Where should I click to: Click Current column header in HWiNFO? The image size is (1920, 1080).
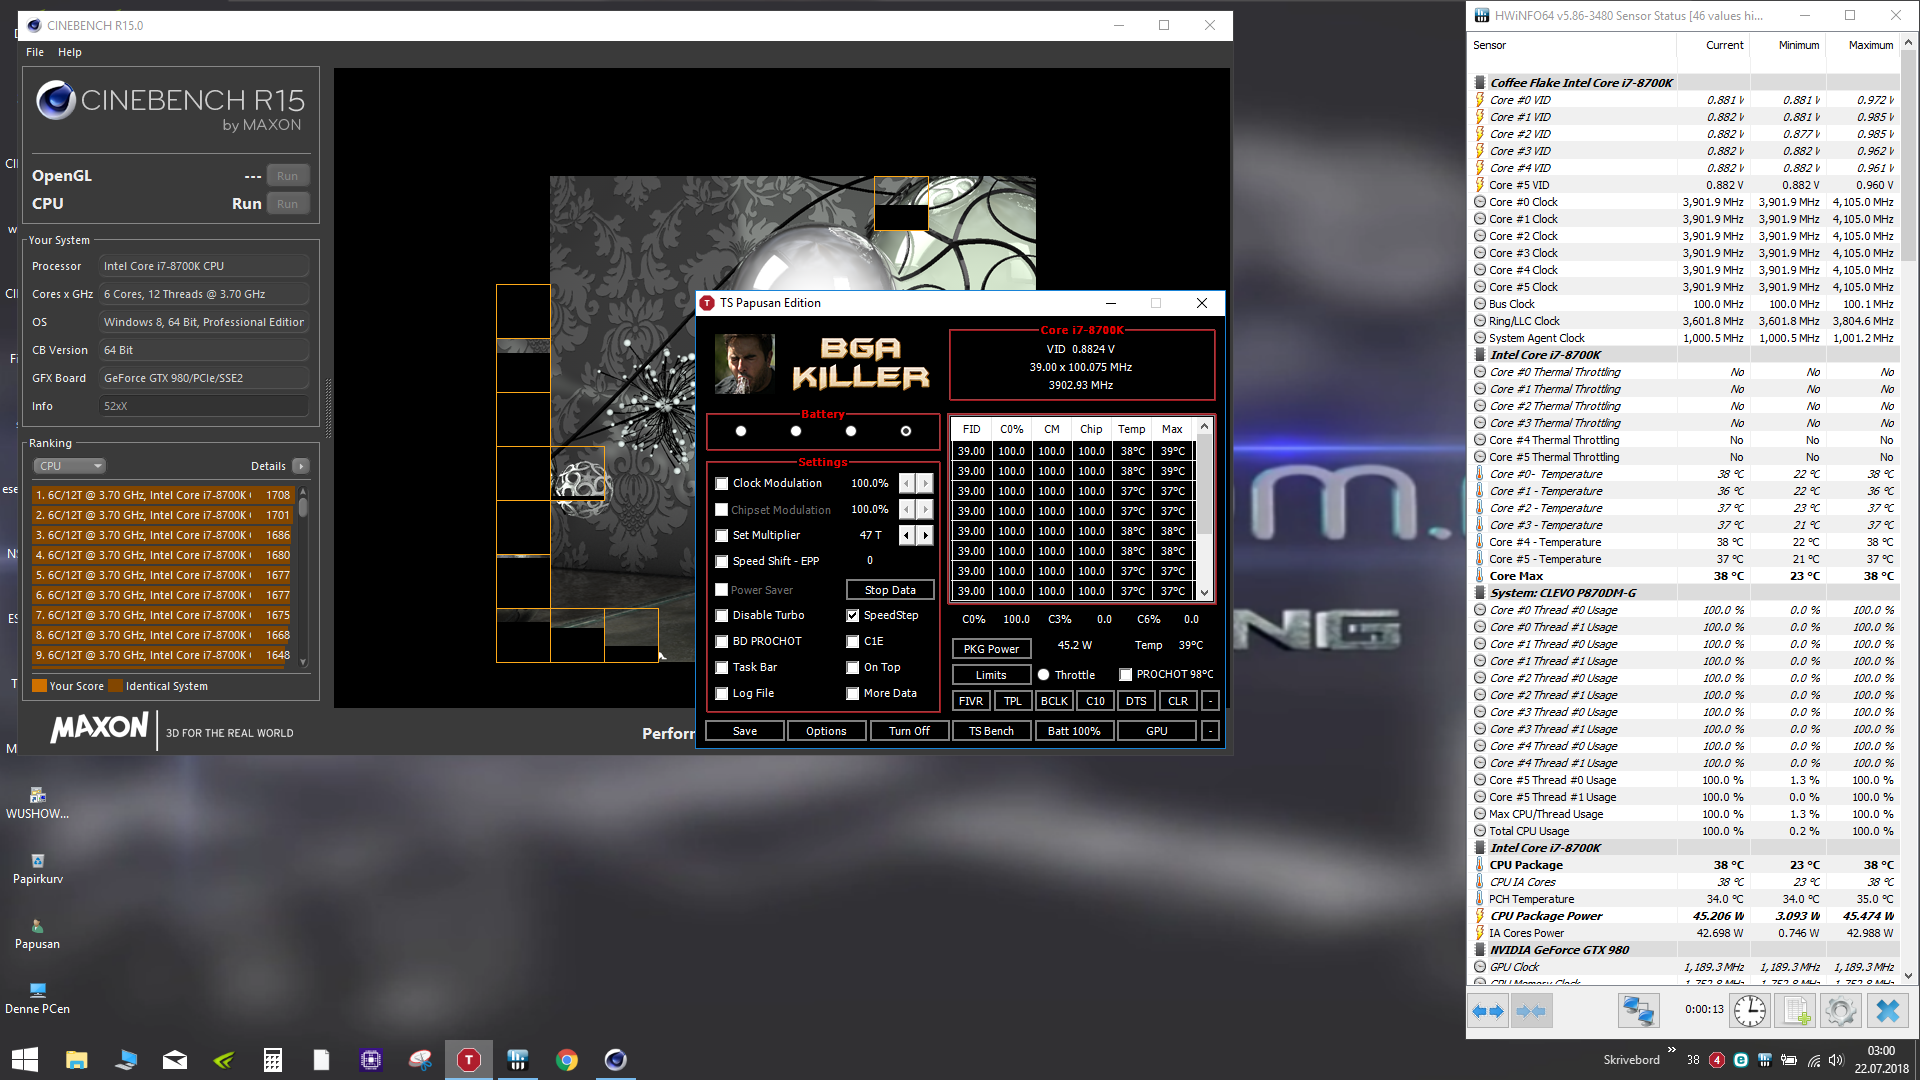click(1713, 46)
